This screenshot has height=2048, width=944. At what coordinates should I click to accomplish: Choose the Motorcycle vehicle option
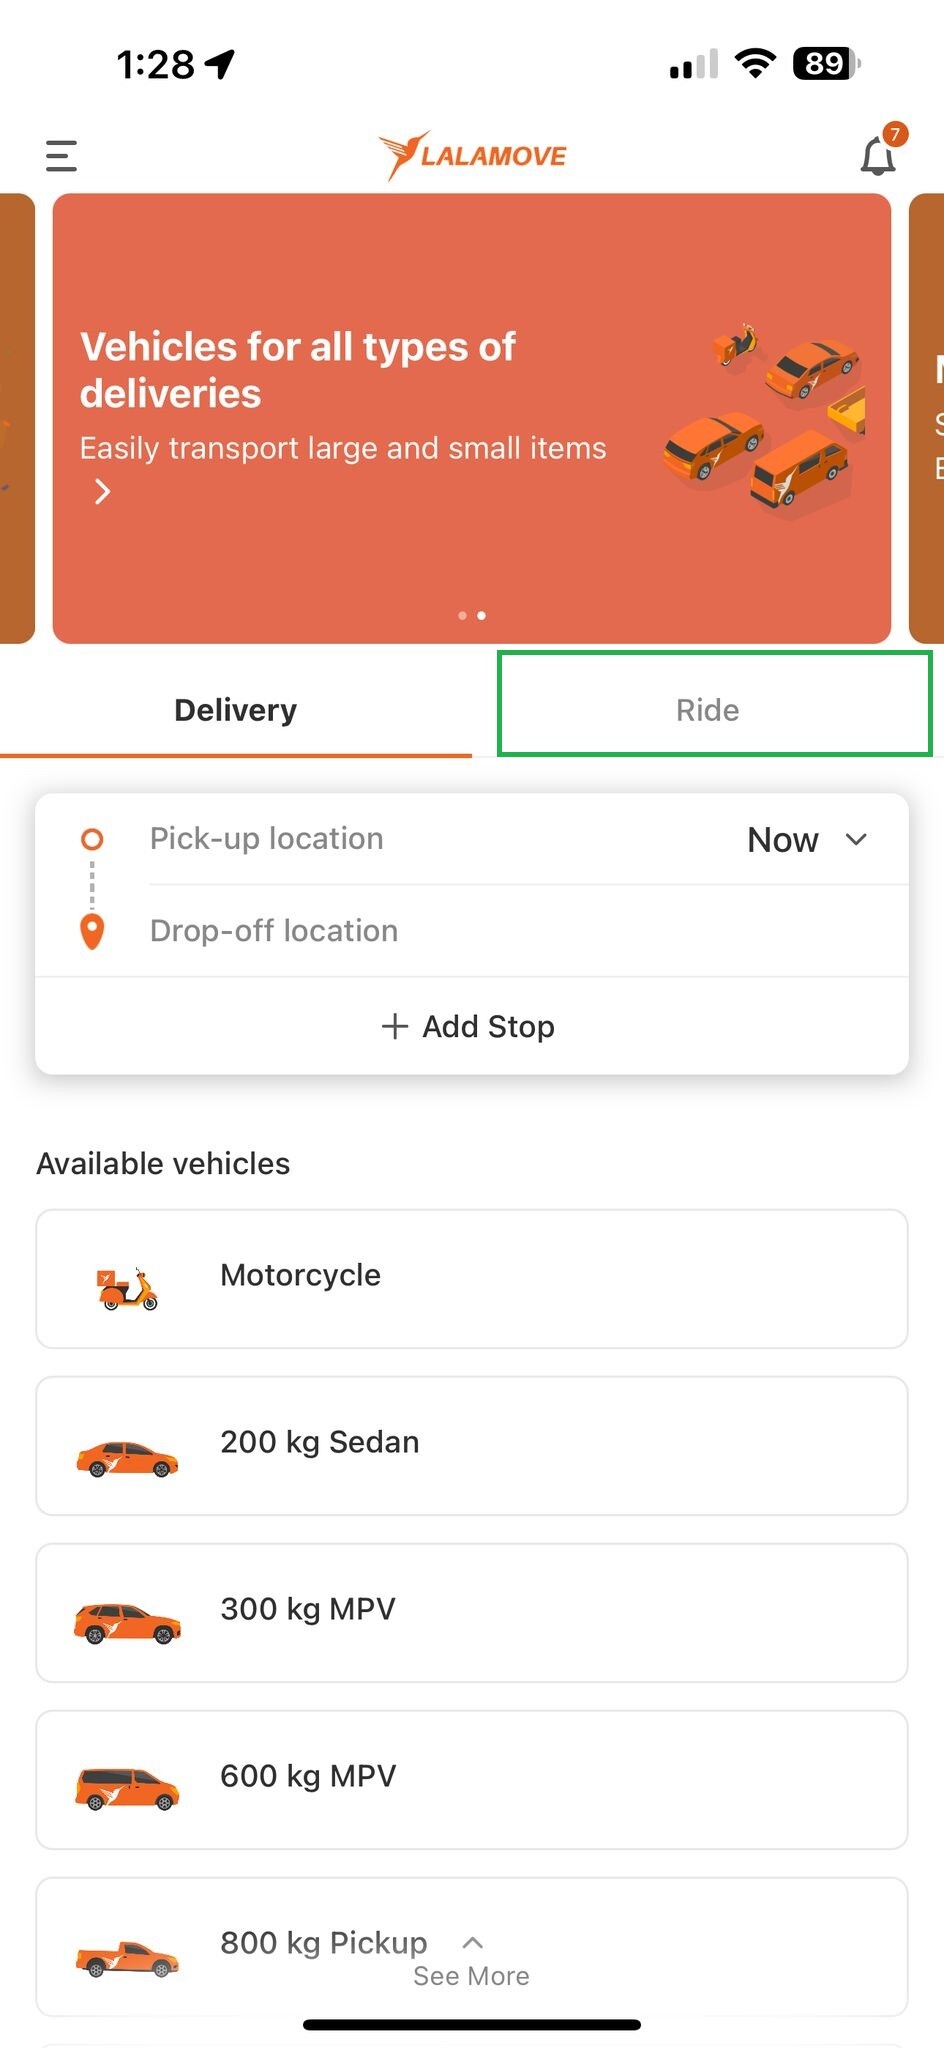(472, 1279)
